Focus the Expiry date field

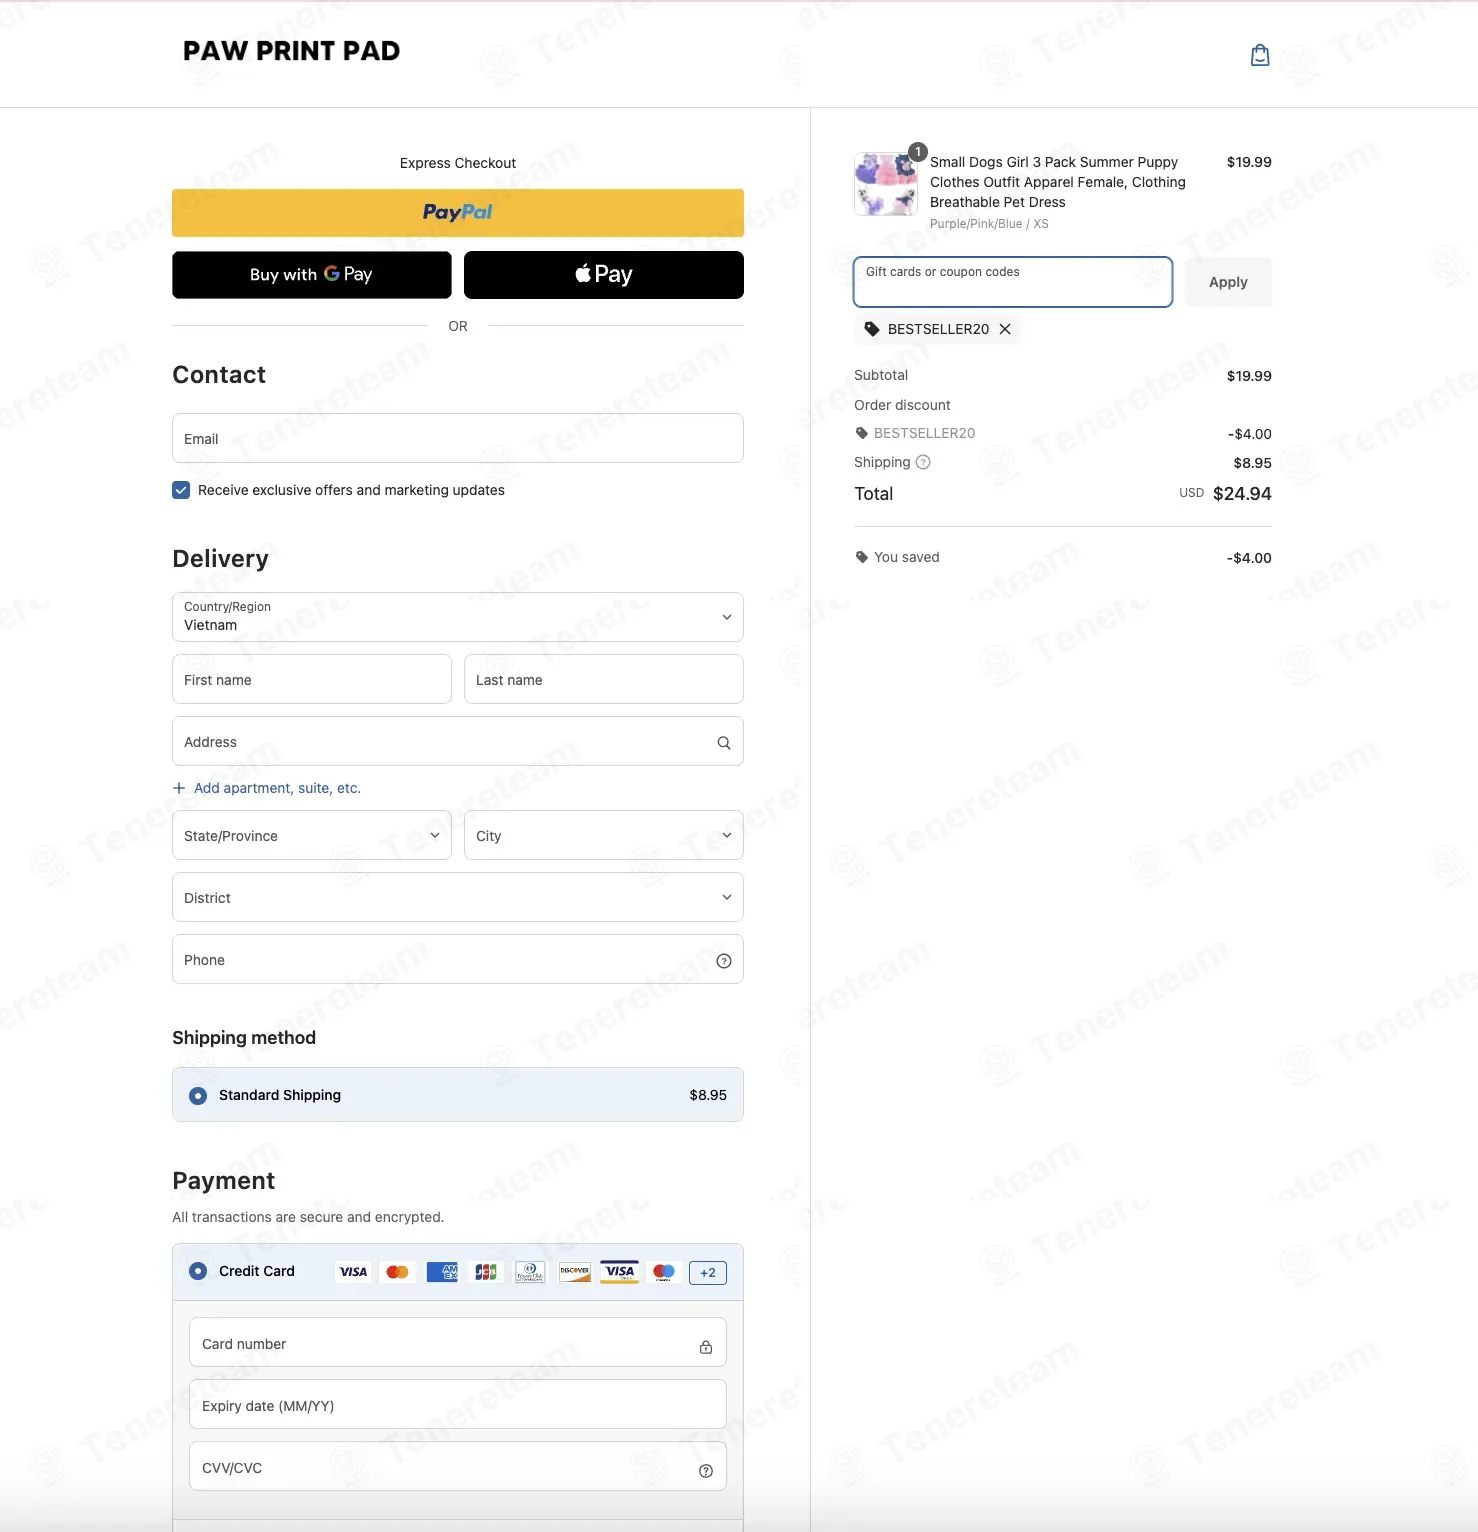458,1404
